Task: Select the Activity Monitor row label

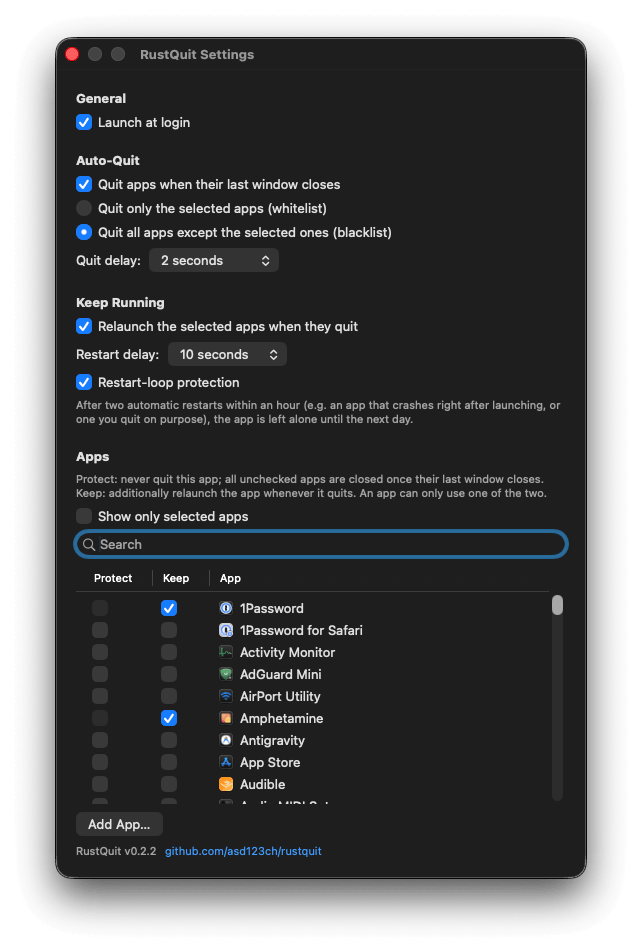Action: pos(287,652)
